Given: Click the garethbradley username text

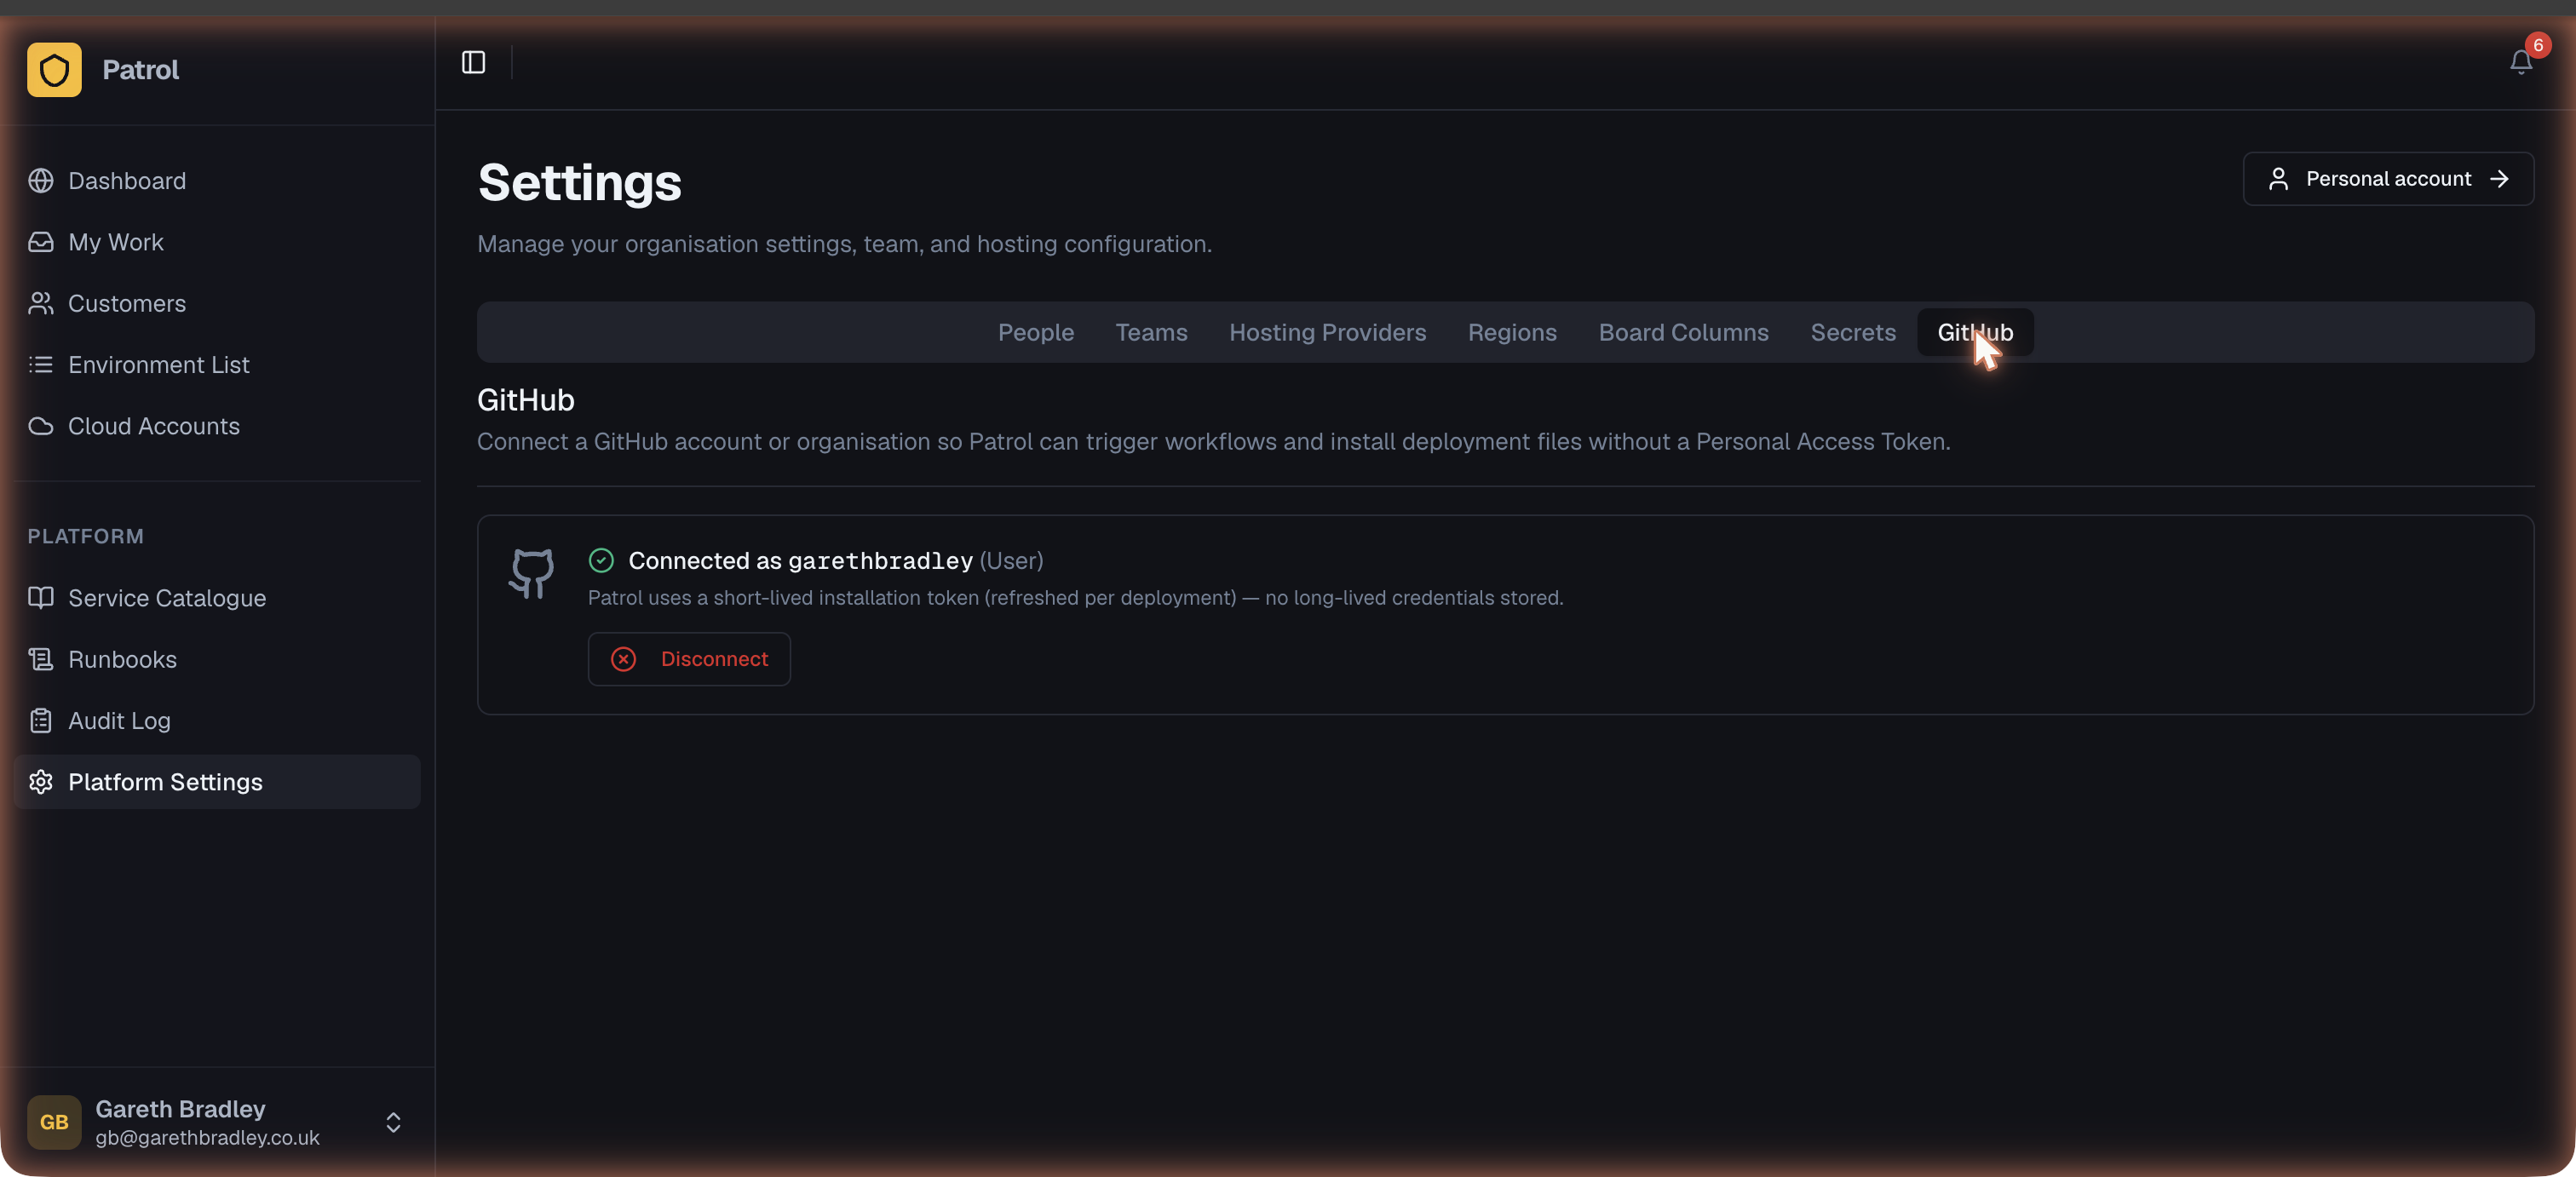Looking at the screenshot, I should coord(880,561).
